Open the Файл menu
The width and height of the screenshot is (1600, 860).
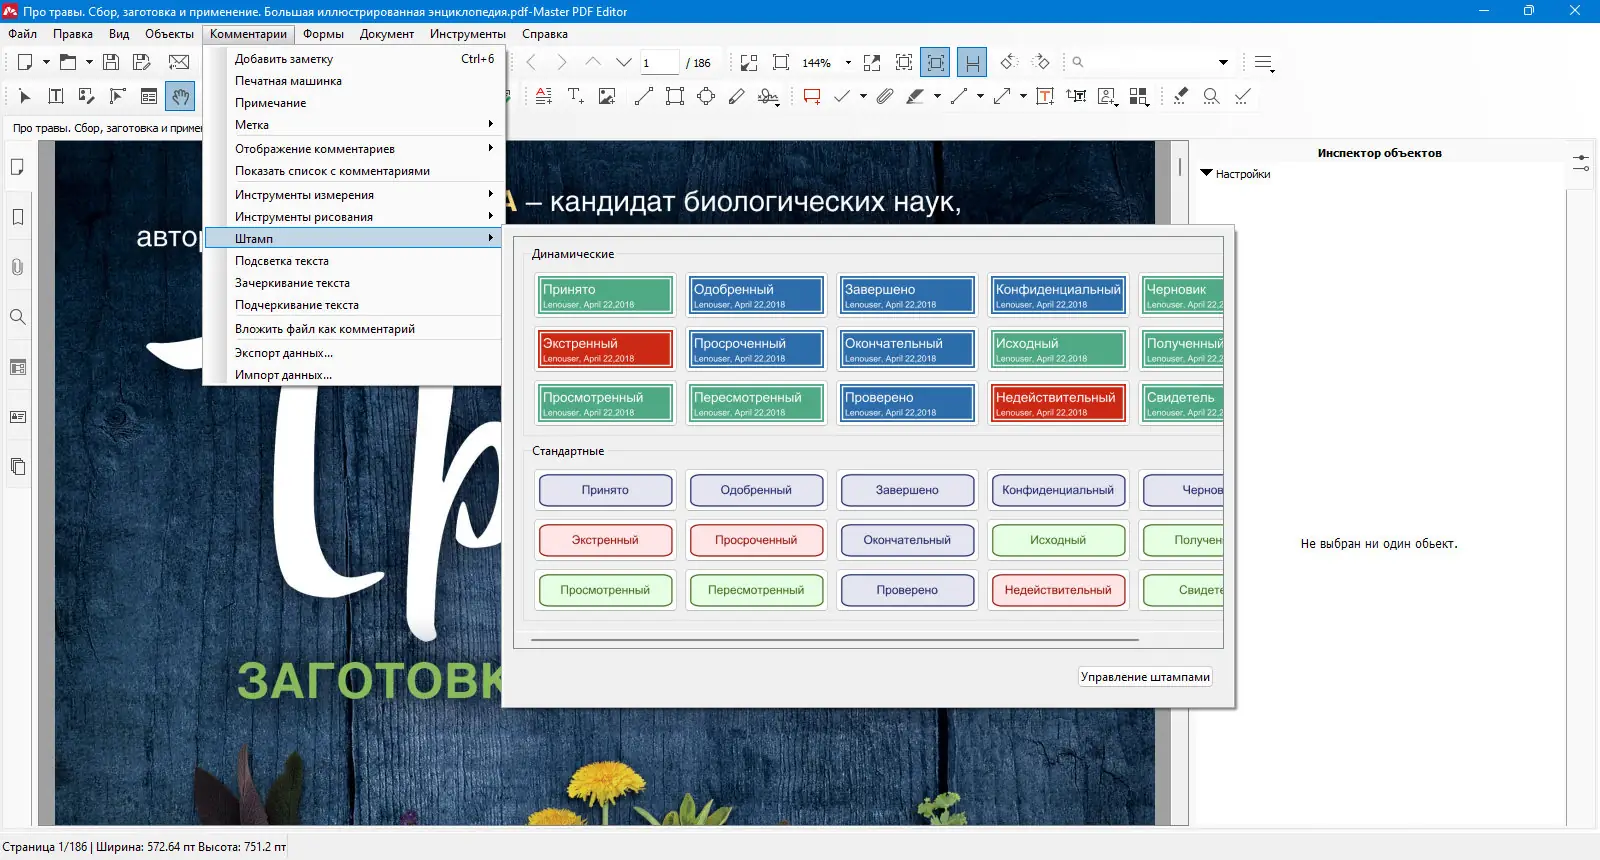click(x=22, y=34)
